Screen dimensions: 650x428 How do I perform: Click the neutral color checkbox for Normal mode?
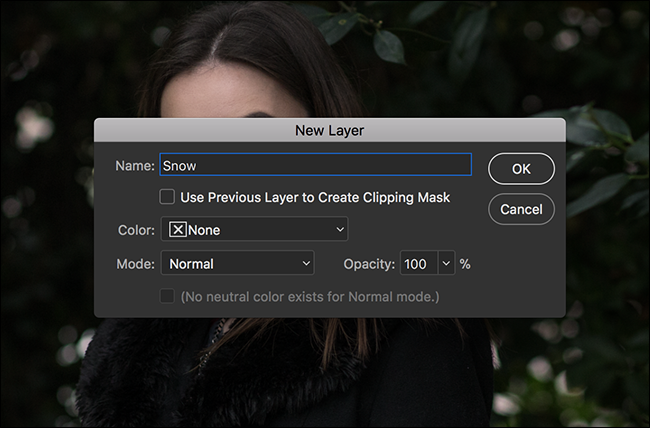pos(167,296)
